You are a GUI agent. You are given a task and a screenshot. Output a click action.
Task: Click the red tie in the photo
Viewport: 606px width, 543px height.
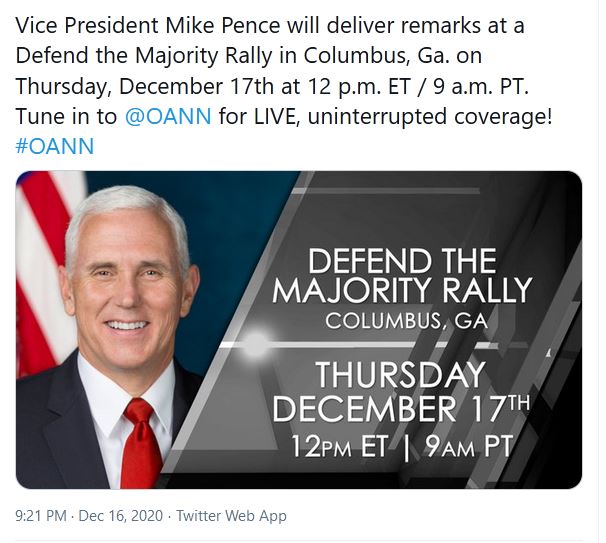[140, 443]
